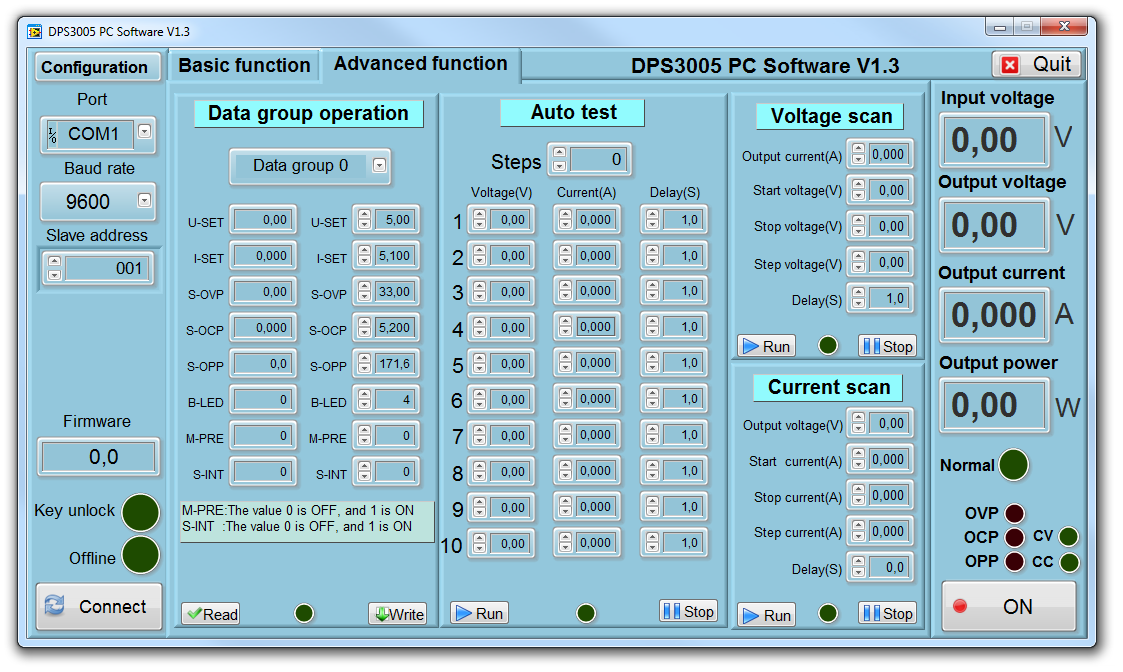1123x672 pixels.
Task: Click Current scan Step current stepper
Action: [x=858, y=531]
